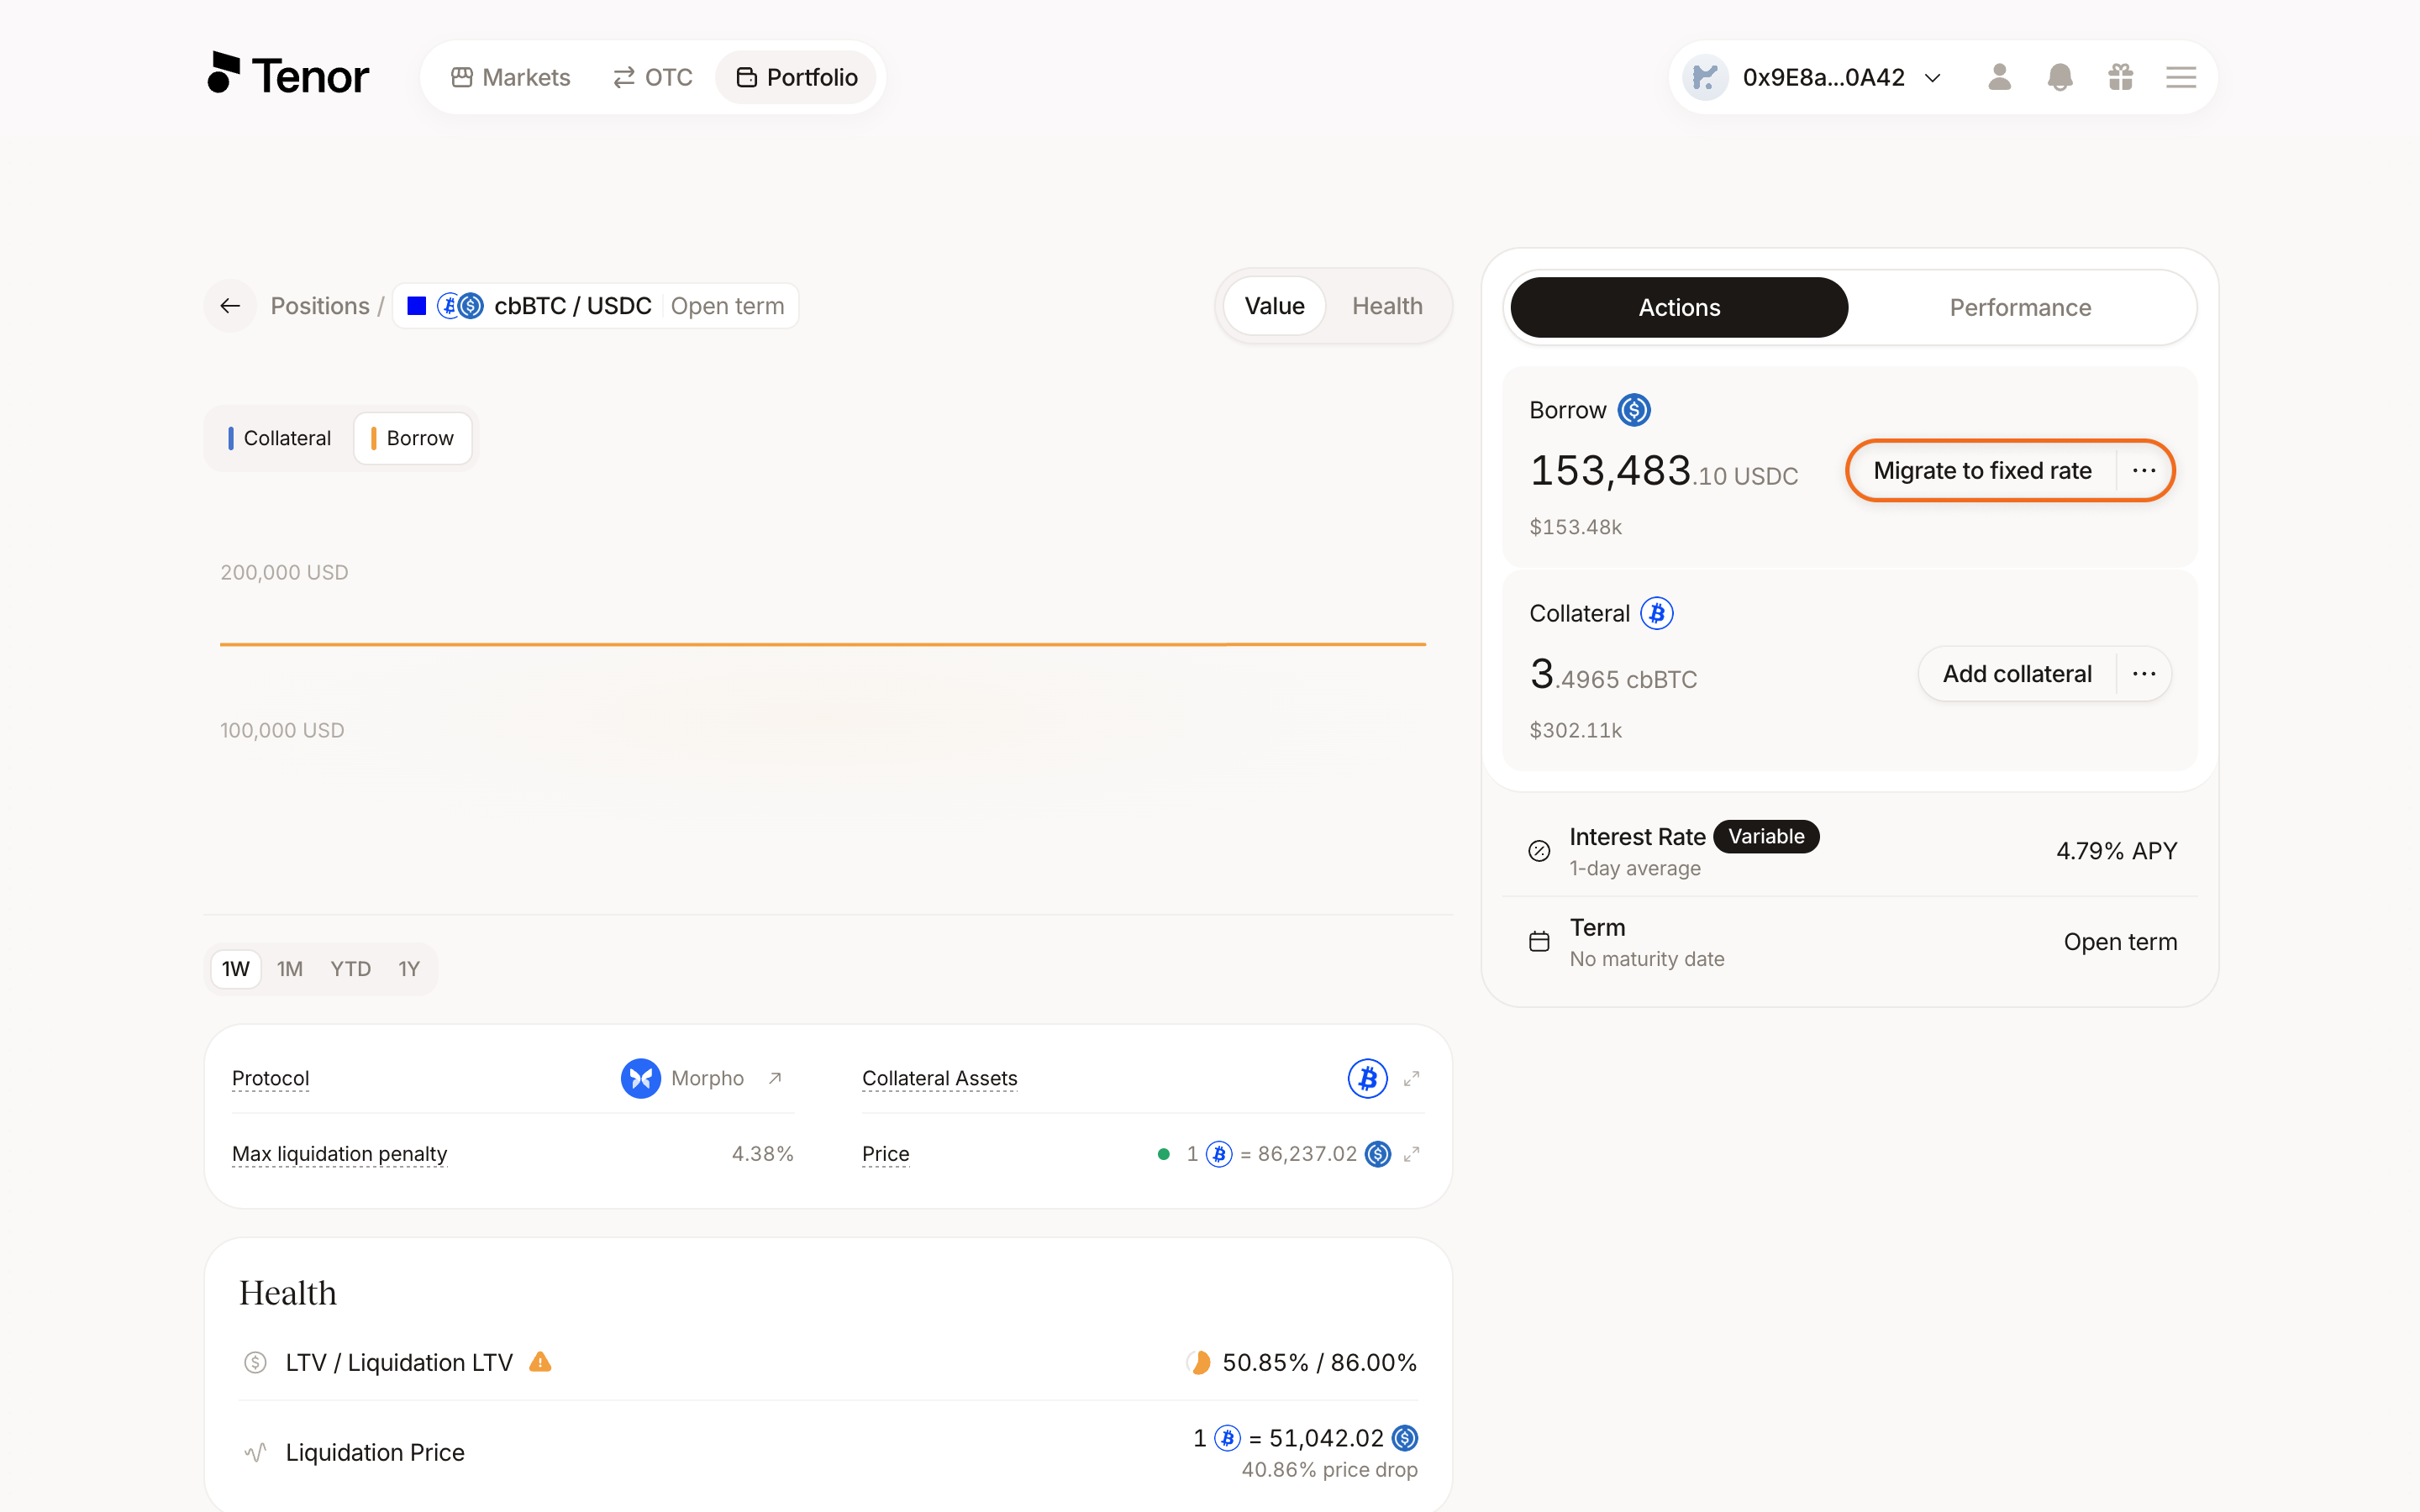Select the 1M time range
Viewport: 2420px width, 1512px height.
290,969
